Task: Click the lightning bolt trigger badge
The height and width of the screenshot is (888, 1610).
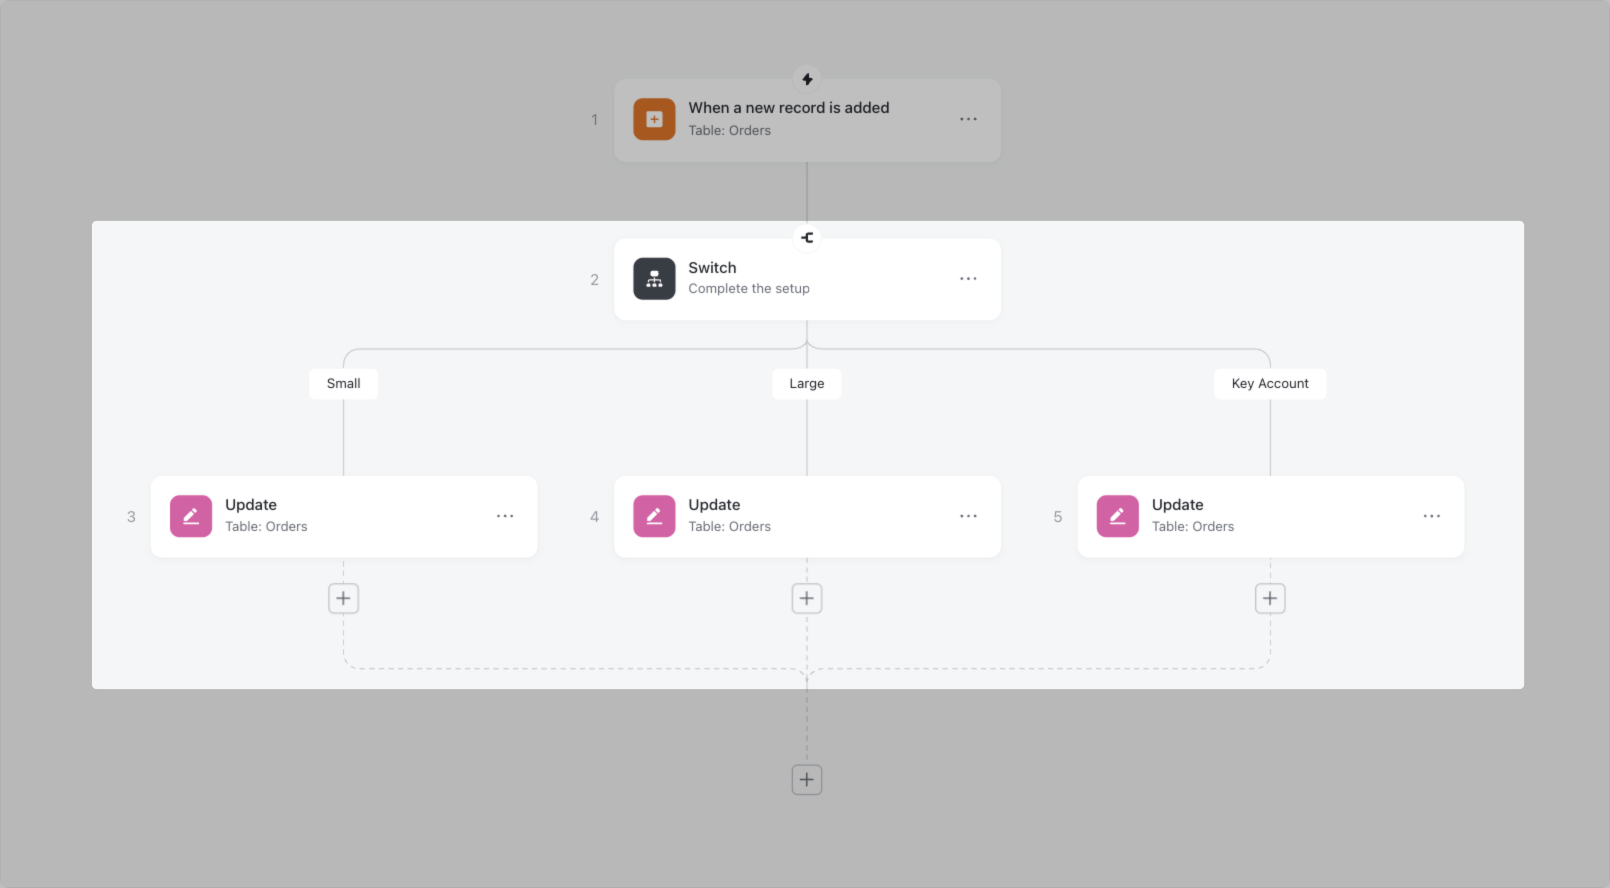Action: [807, 79]
